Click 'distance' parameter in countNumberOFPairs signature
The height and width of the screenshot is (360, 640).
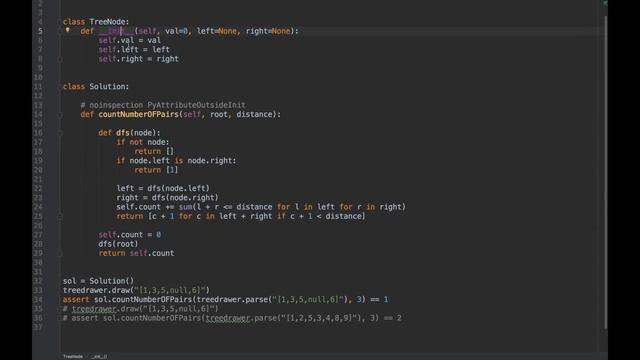click(254, 114)
